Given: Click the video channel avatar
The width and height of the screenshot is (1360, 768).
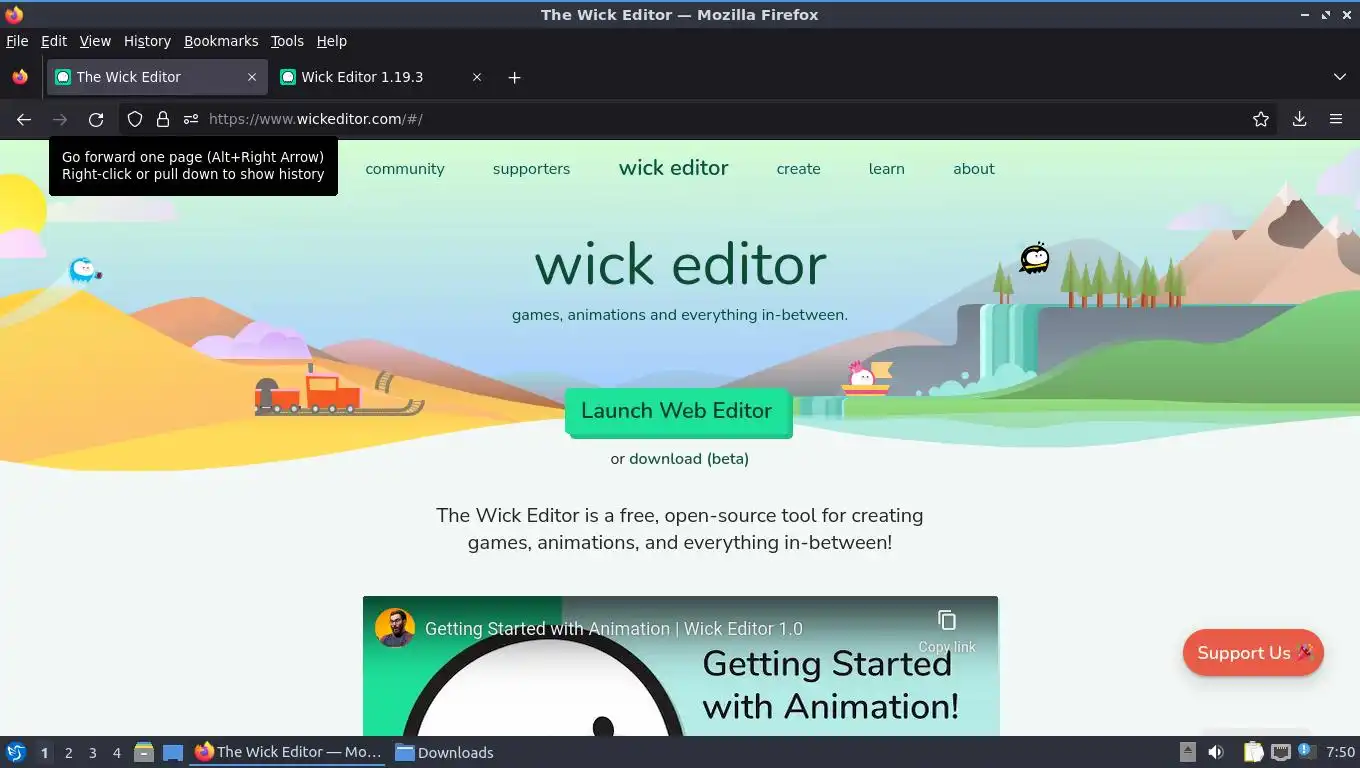Looking at the screenshot, I should click(395, 628).
